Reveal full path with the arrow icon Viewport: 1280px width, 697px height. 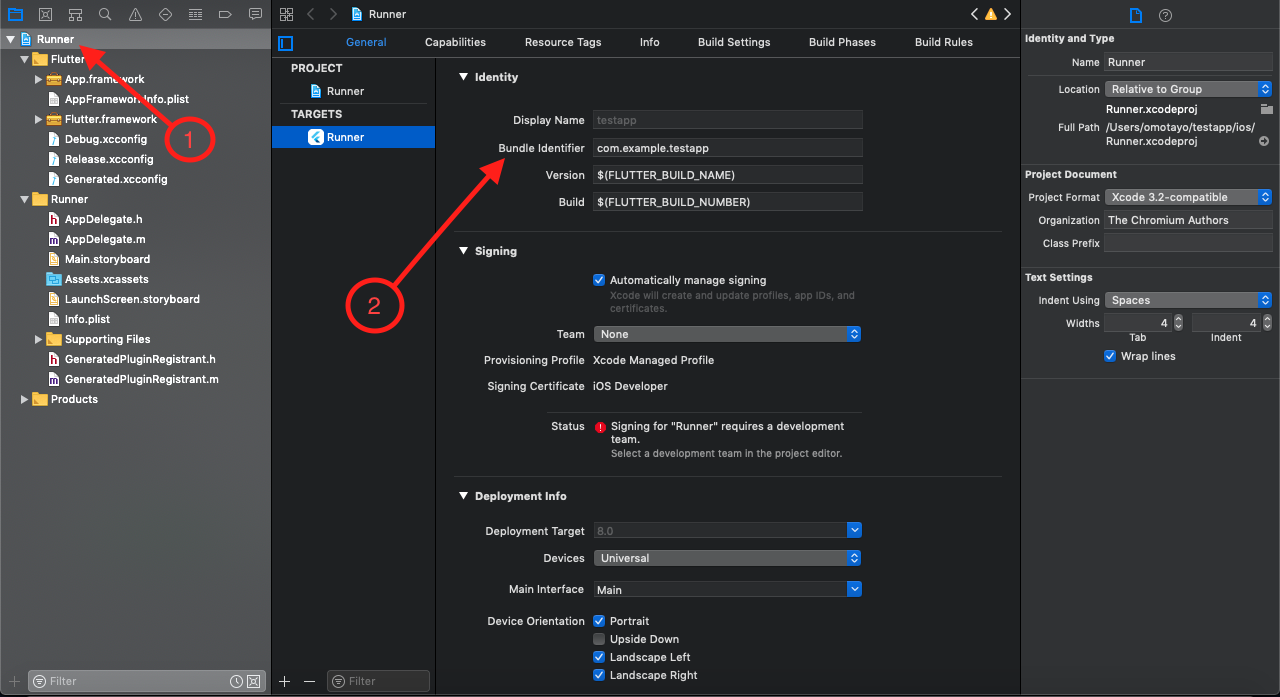(x=1264, y=141)
